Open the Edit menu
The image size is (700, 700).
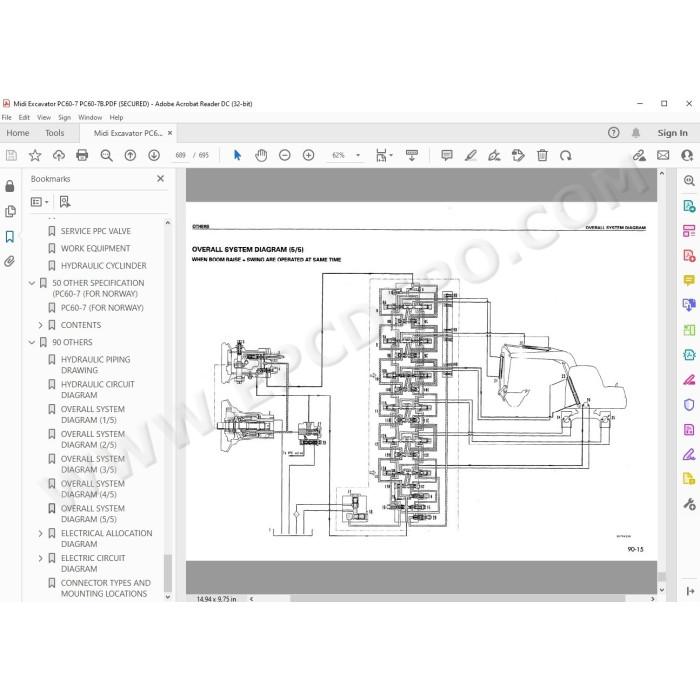point(24,117)
